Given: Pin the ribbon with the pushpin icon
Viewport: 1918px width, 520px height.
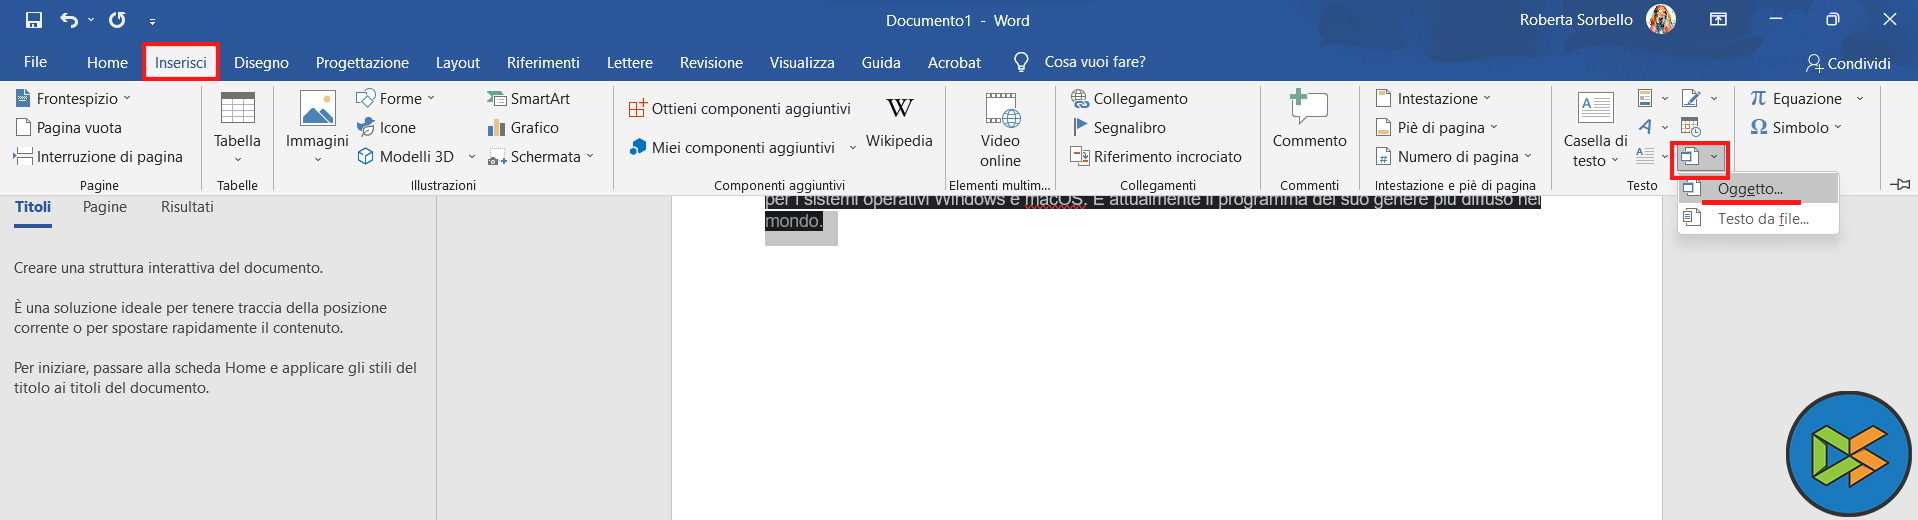Looking at the screenshot, I should pos(1900,184).
